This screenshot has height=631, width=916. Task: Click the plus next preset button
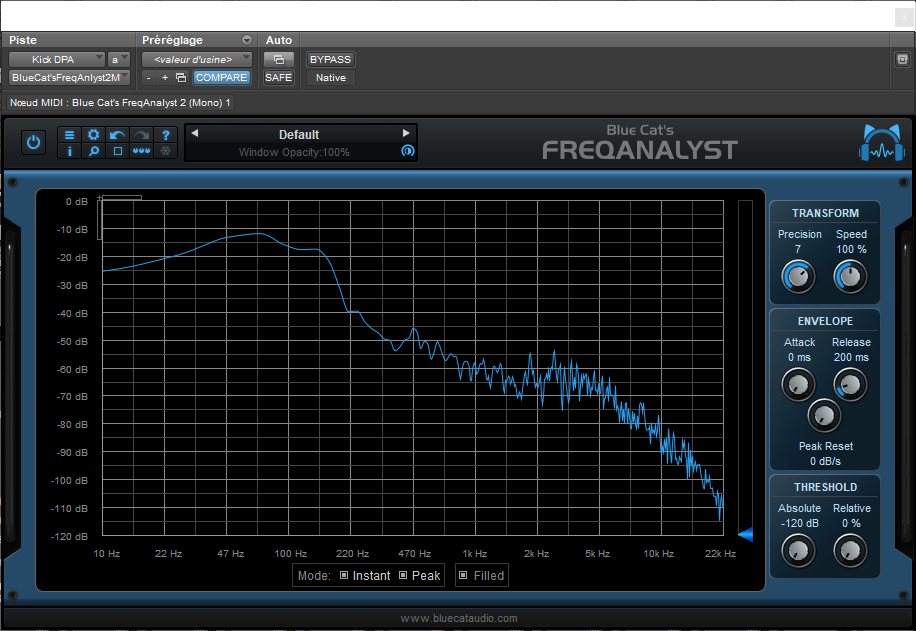point(165,78)
